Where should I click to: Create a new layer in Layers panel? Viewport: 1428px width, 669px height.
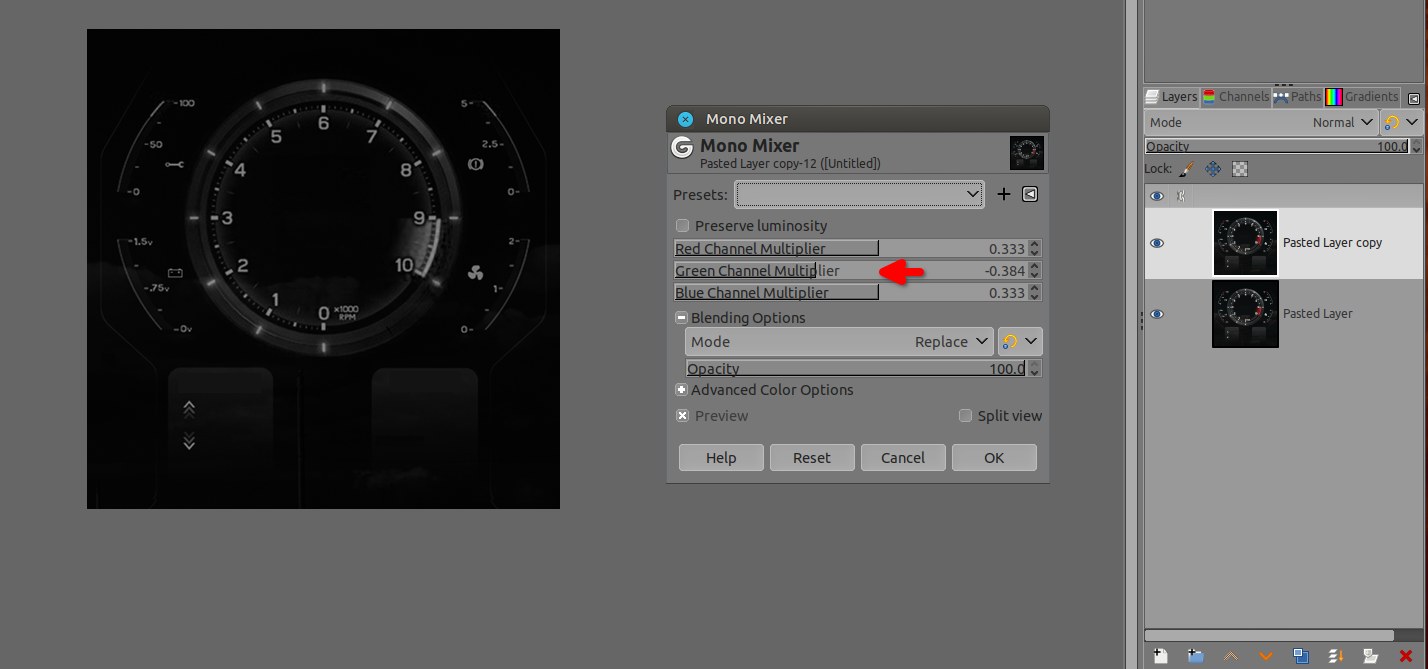pos(1160,656)
